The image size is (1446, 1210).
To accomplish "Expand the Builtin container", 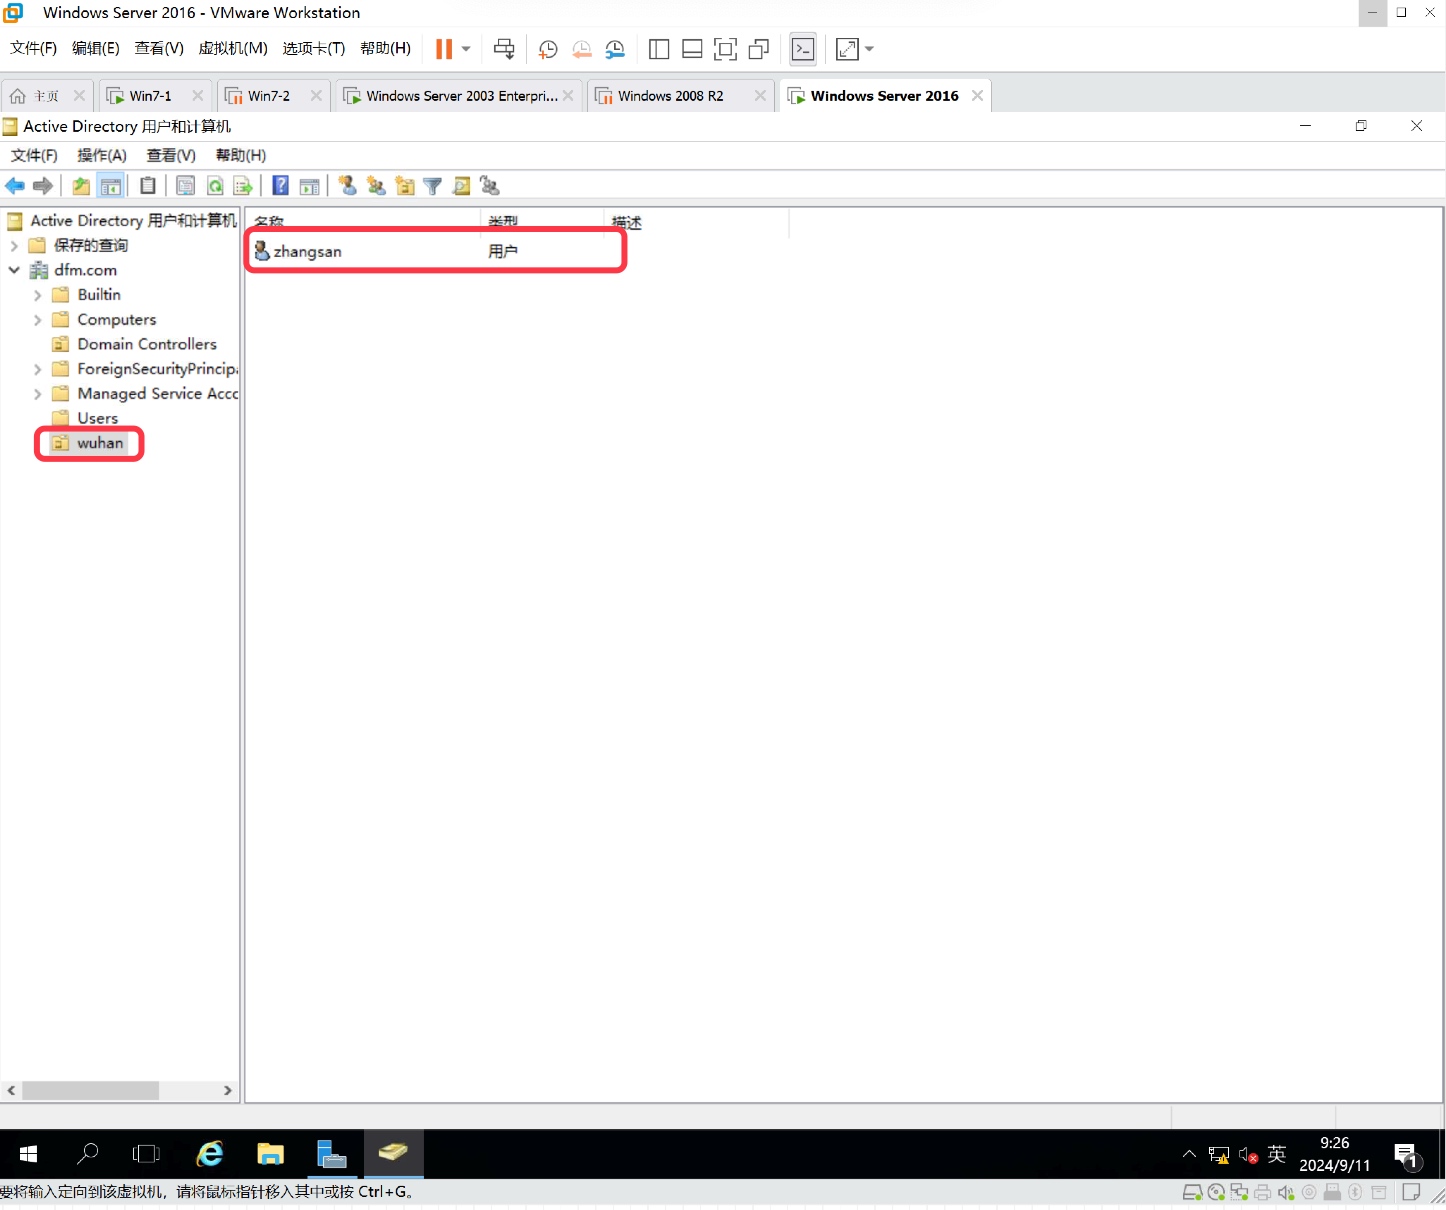I will (37, 295).
